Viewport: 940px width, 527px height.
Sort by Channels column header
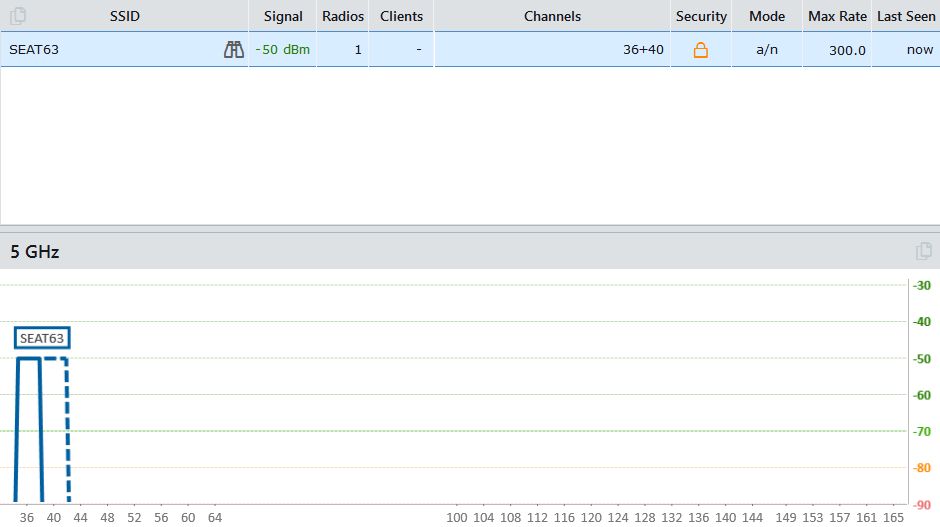[552, 16]
